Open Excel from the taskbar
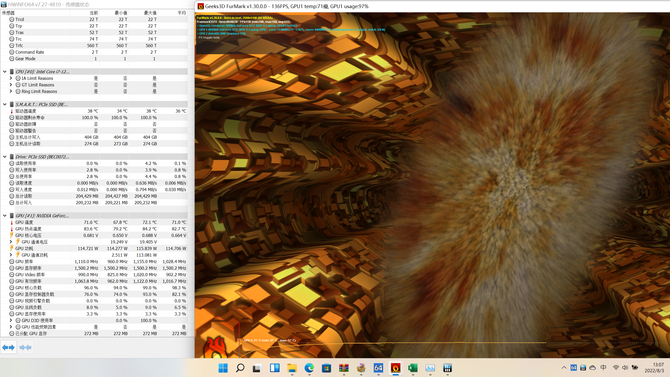 pos(413,368)
